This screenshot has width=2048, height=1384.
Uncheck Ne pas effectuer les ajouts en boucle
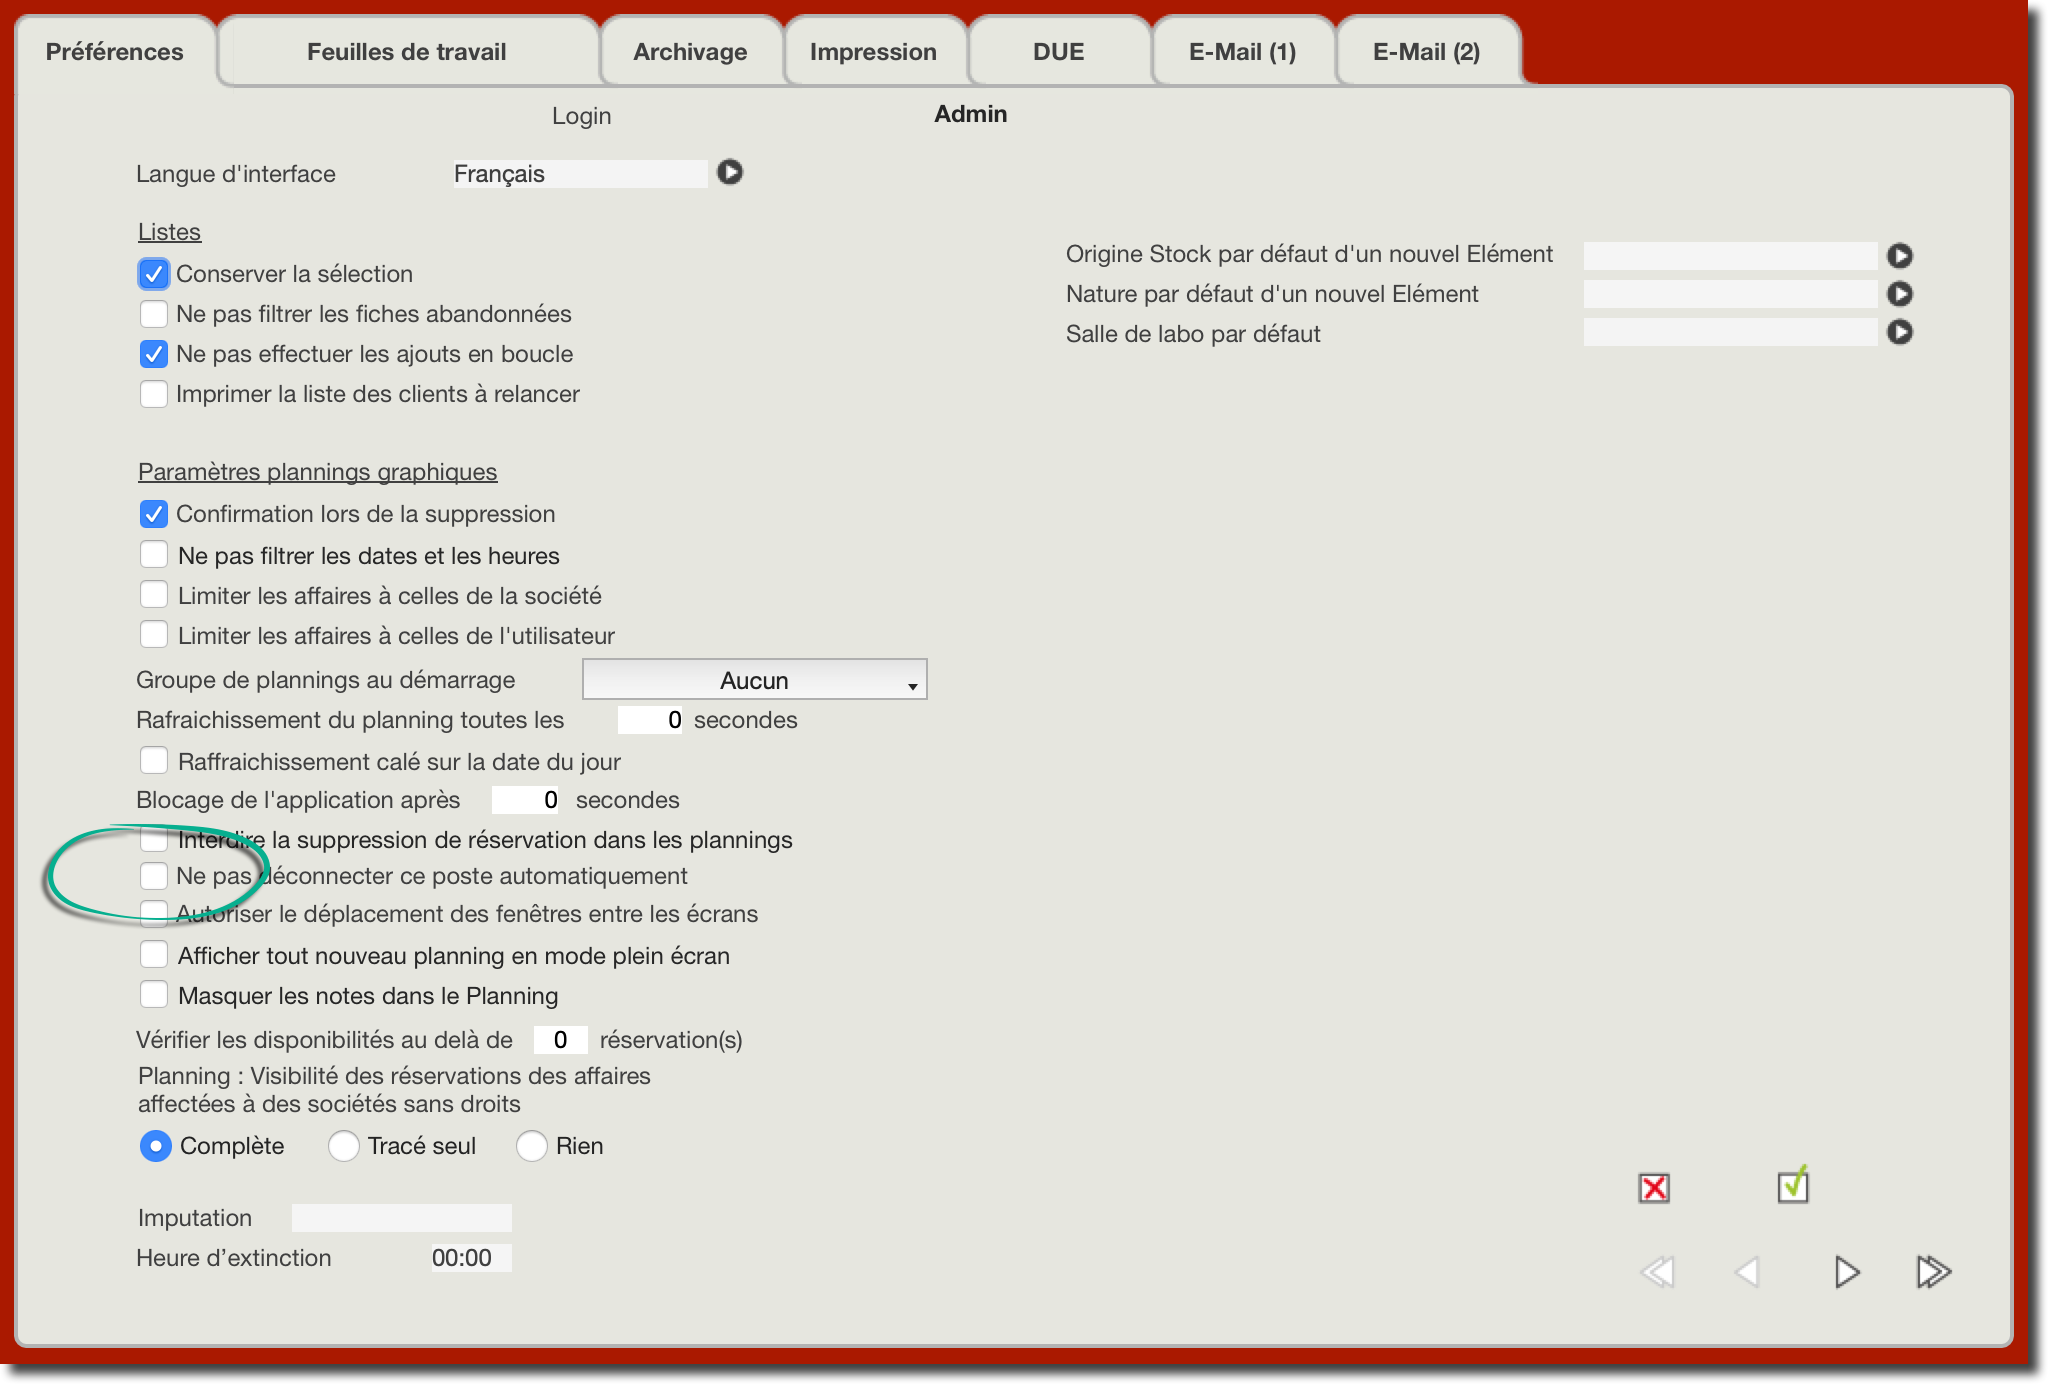click(154, 354)
